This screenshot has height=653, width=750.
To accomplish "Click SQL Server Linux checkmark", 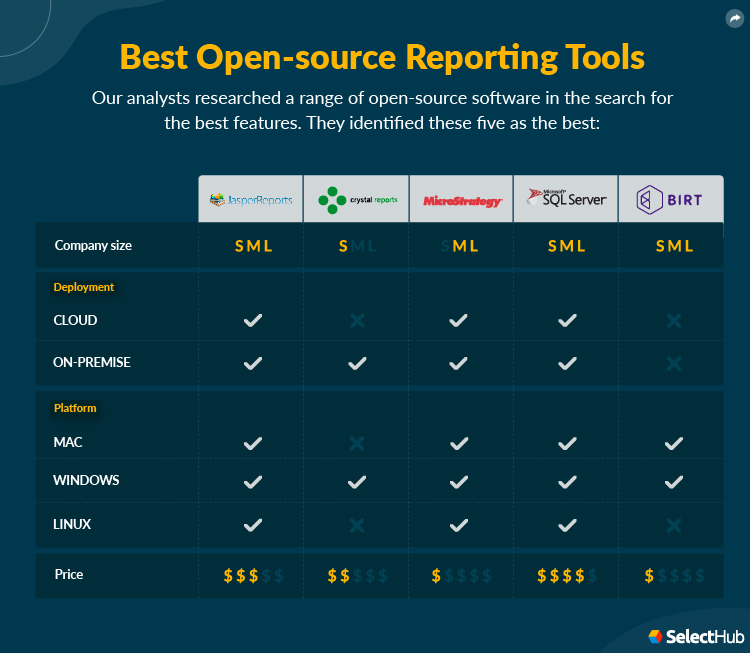I will [x=567, y=525].
